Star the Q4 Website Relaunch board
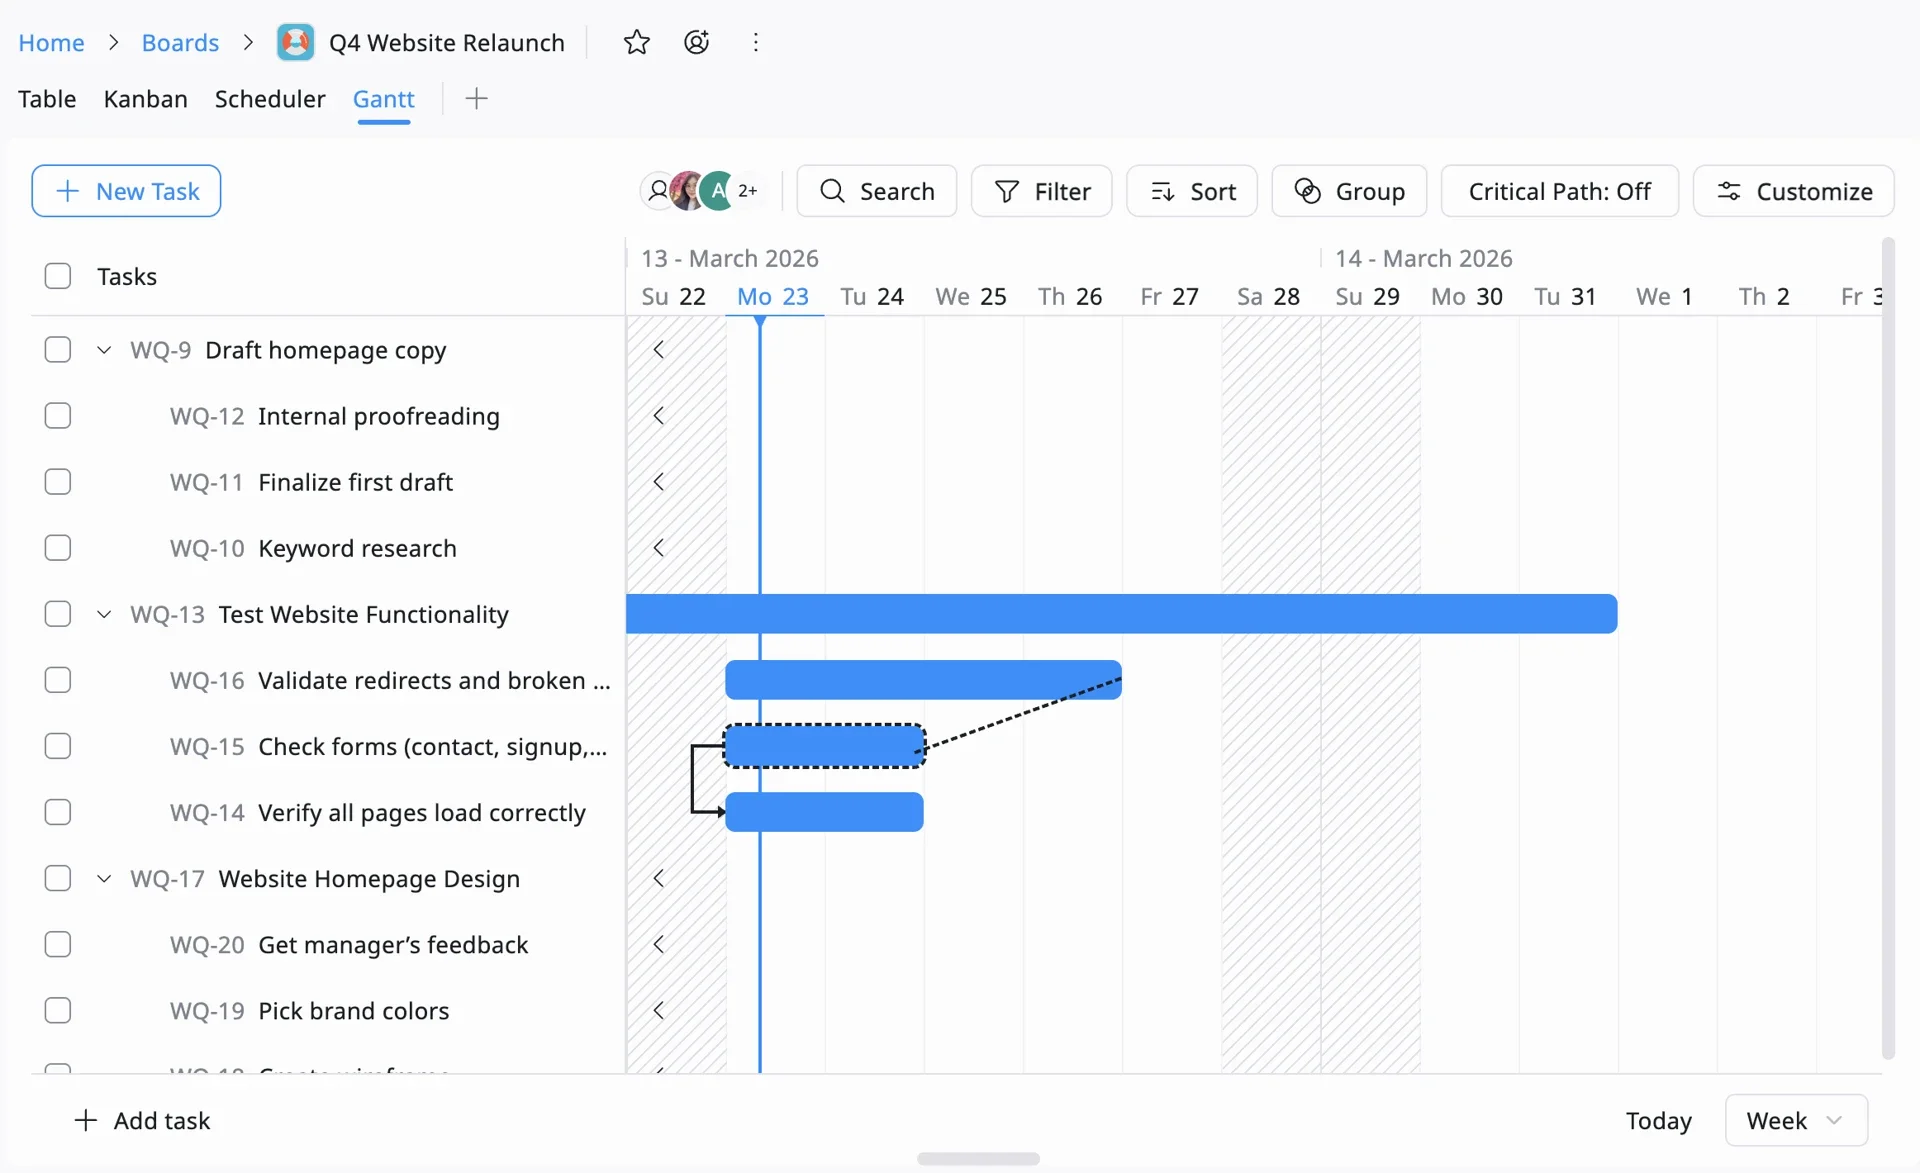The image size is (1920, 1173). click(x=636, y=42)
